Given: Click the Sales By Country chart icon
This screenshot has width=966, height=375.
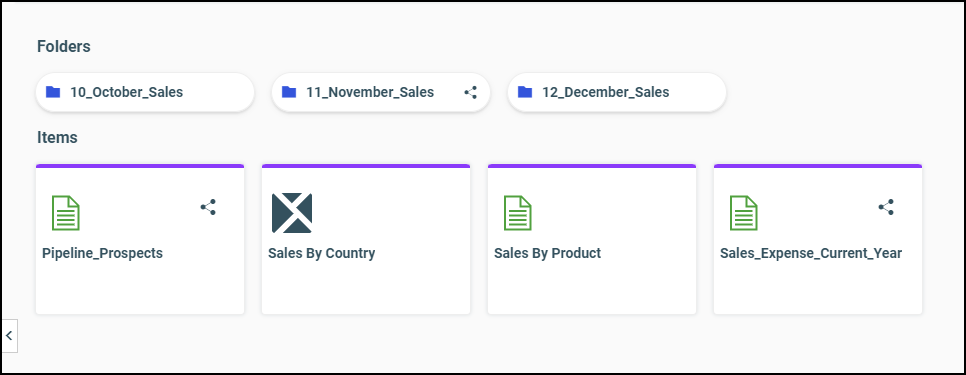Looking at the screenshot, I should [292, 213].
